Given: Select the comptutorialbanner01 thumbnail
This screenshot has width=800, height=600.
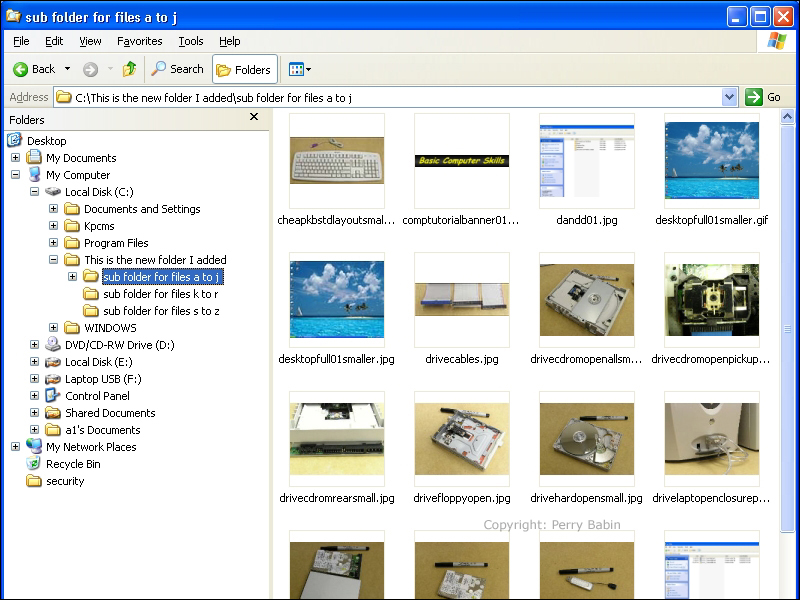Looking at the screenshot, I should (462, 161).
